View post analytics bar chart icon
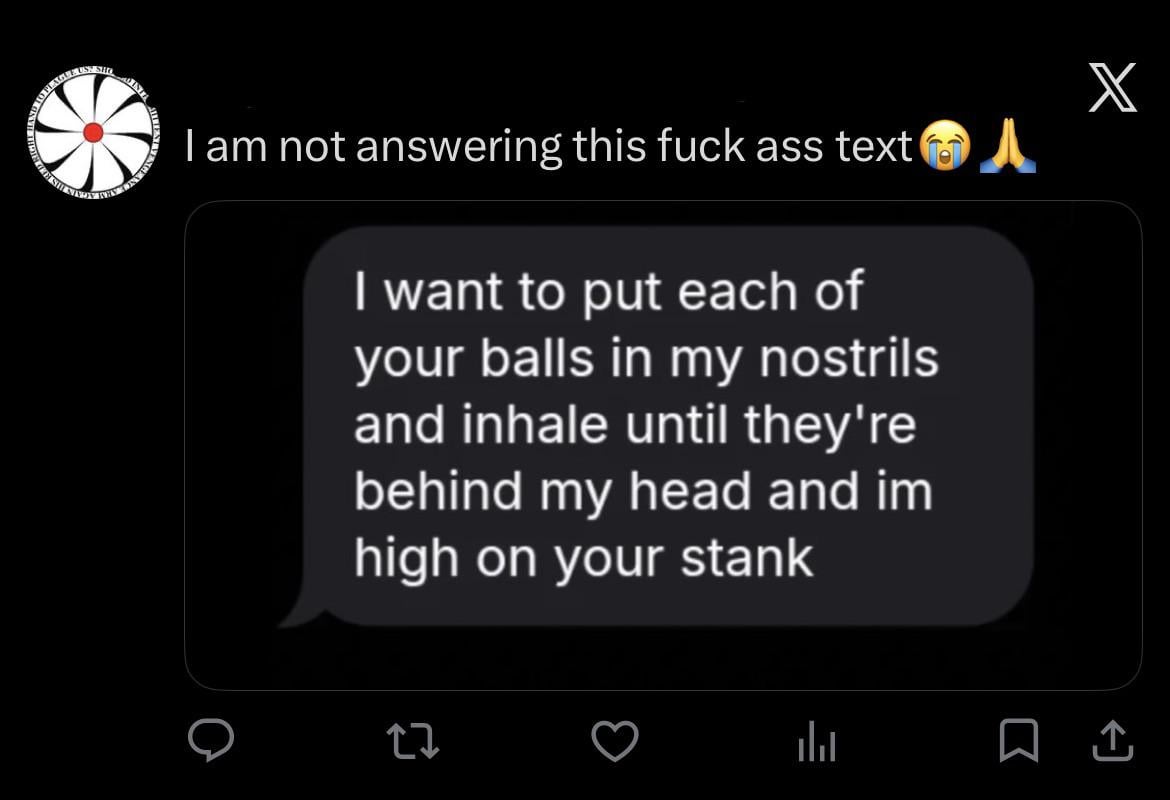The width and height of the screenshot is (1170, 800). tap(817, 743)
